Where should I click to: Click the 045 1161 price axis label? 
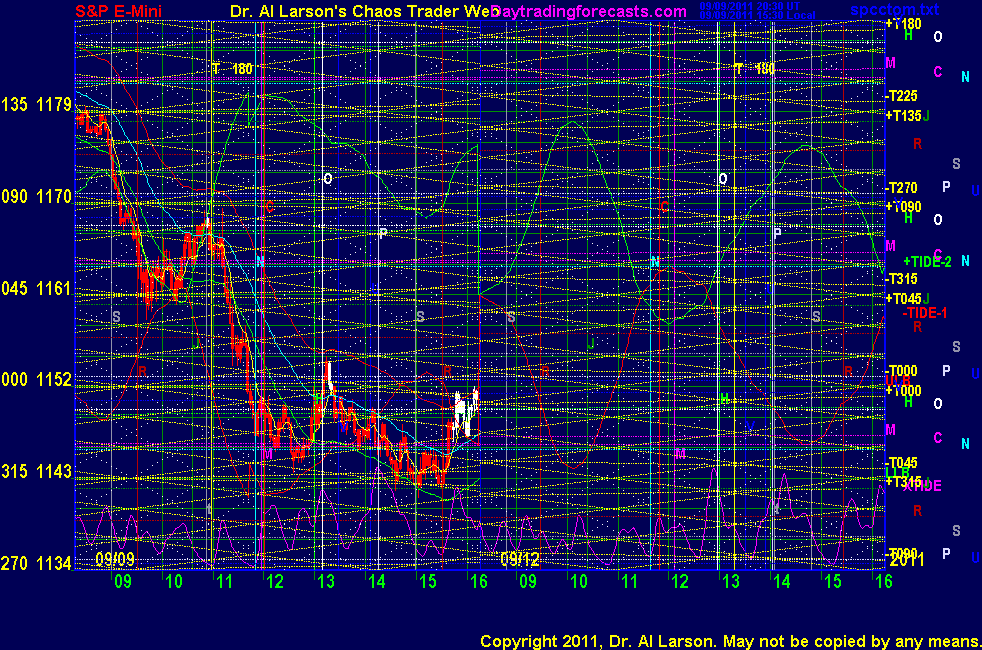click(37, 289)
